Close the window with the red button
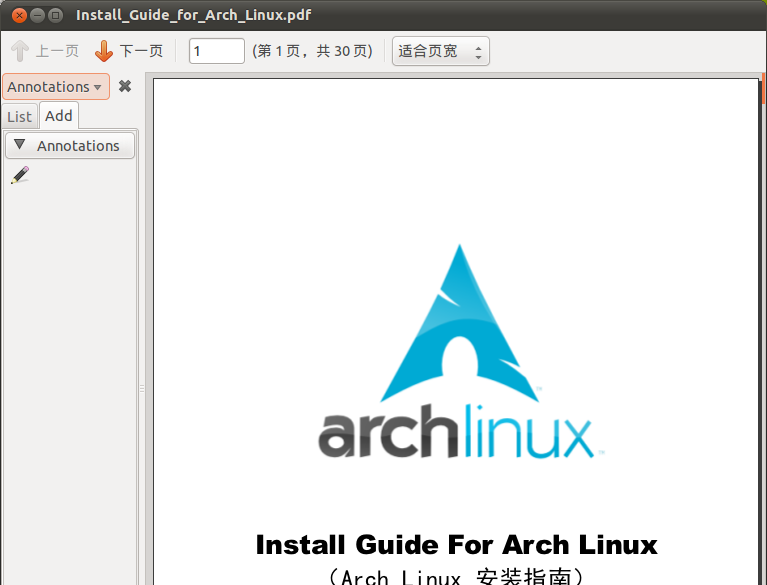 pos(19,15)
